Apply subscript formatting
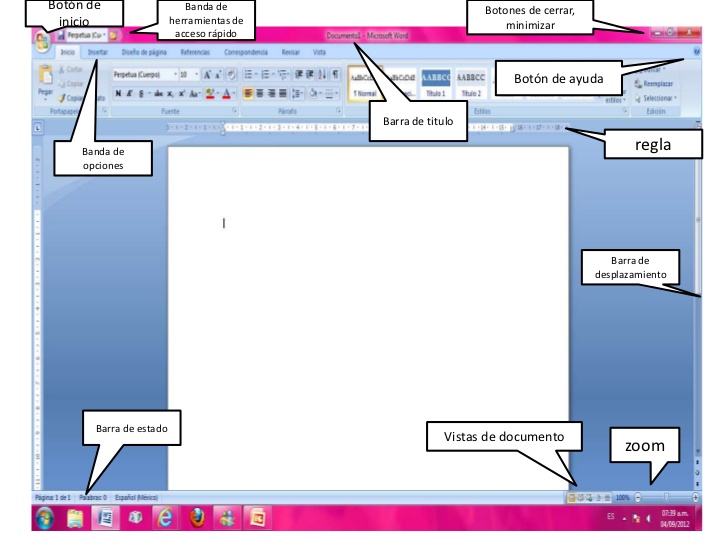The height and width of the screenshot is (546, 728). click(170, 93)
